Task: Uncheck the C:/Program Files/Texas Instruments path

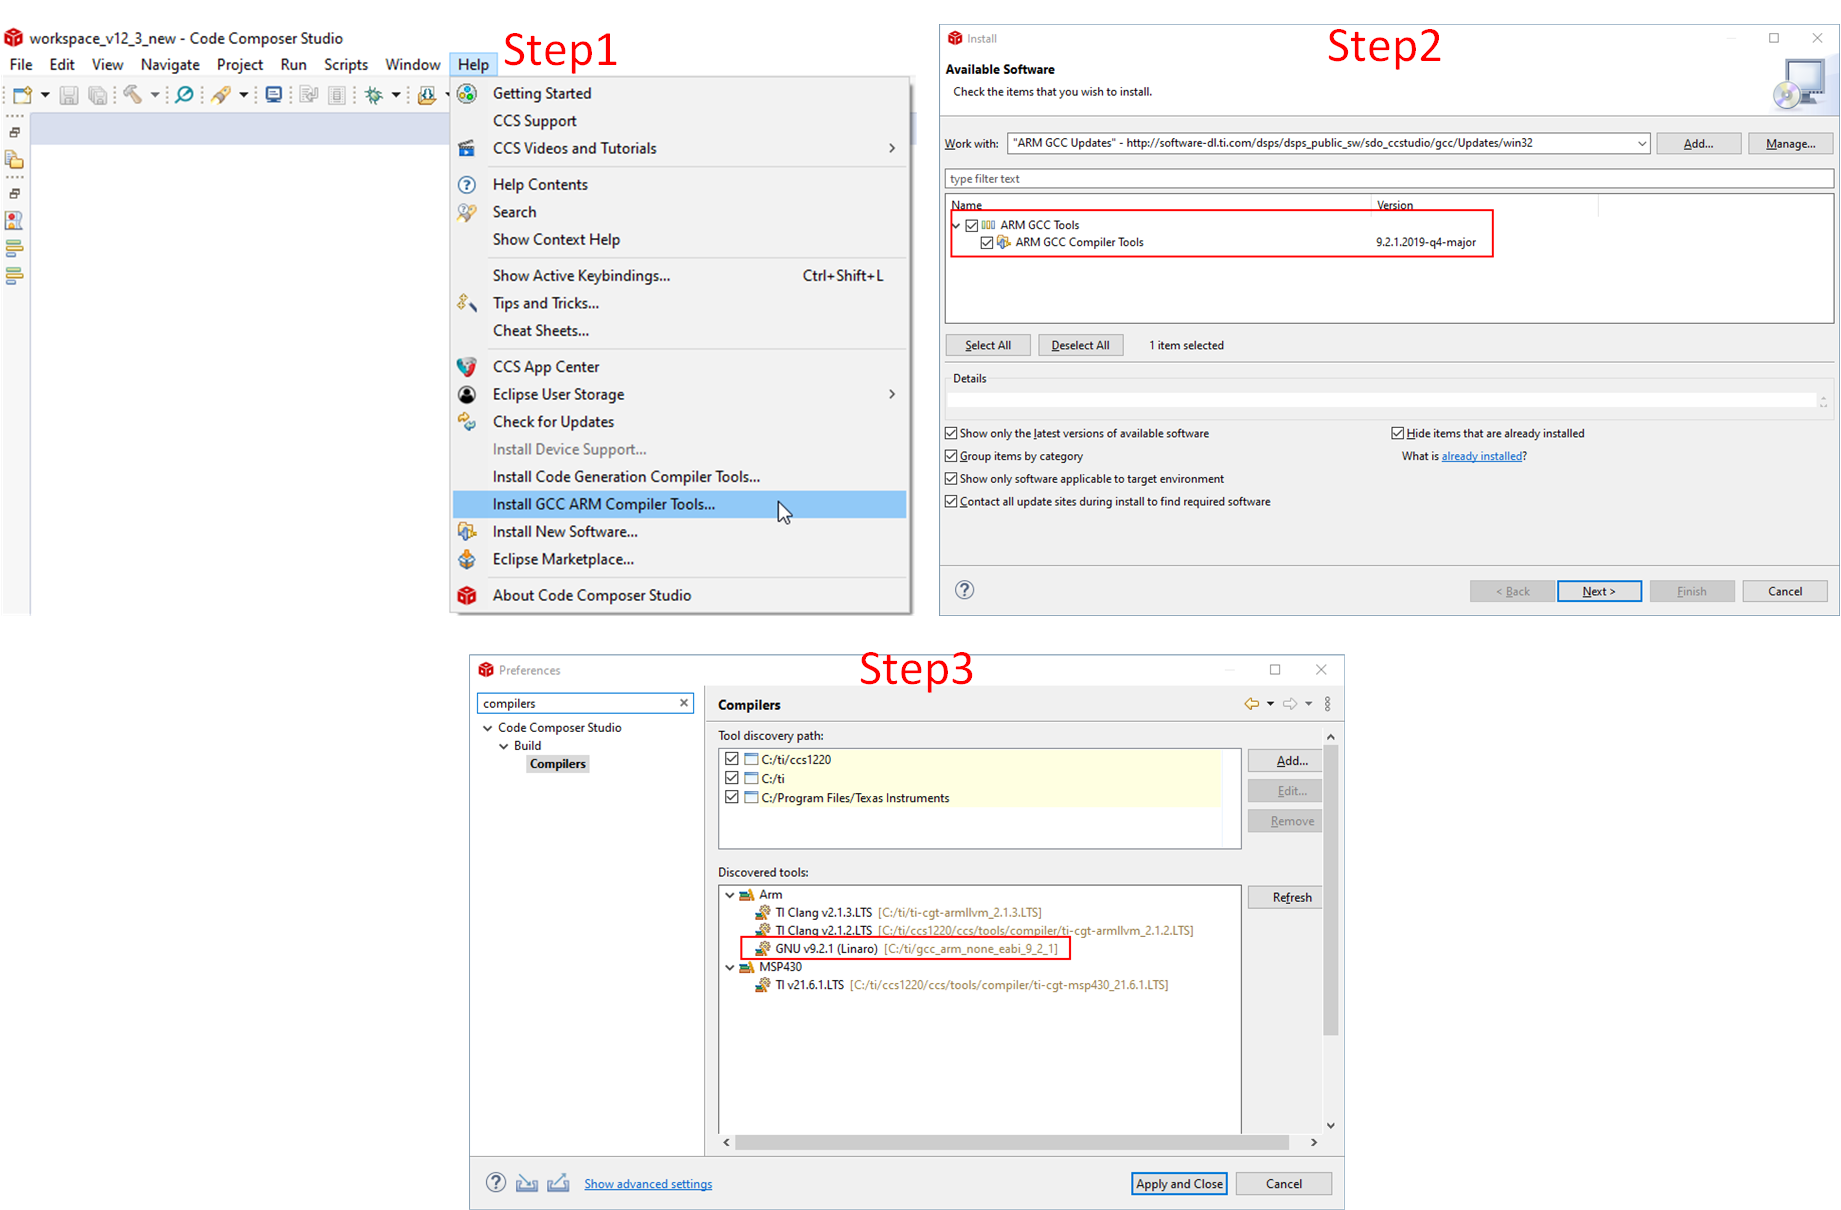Action: [732, 797]
